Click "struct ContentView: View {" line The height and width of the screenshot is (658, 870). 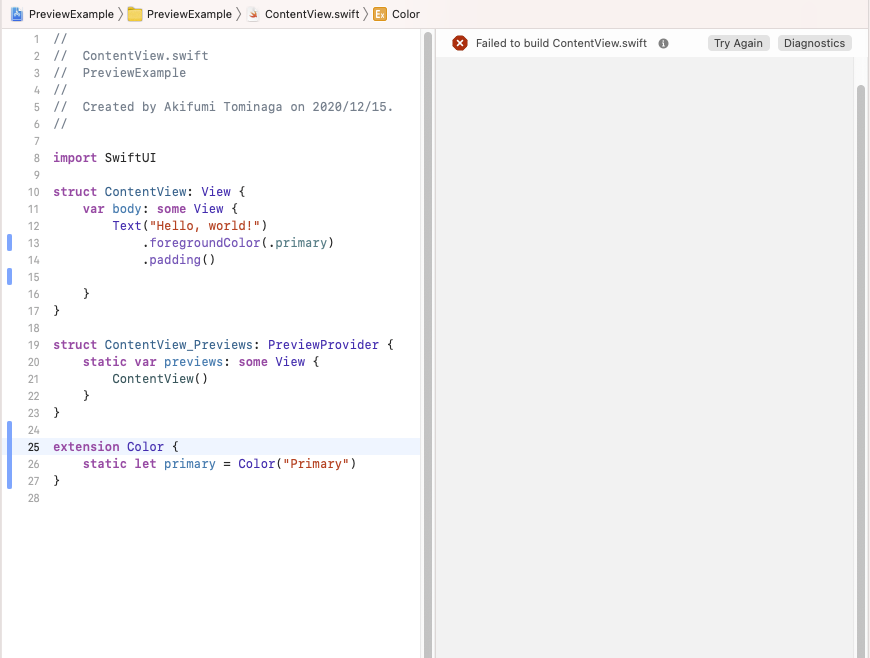pos(149,192)
